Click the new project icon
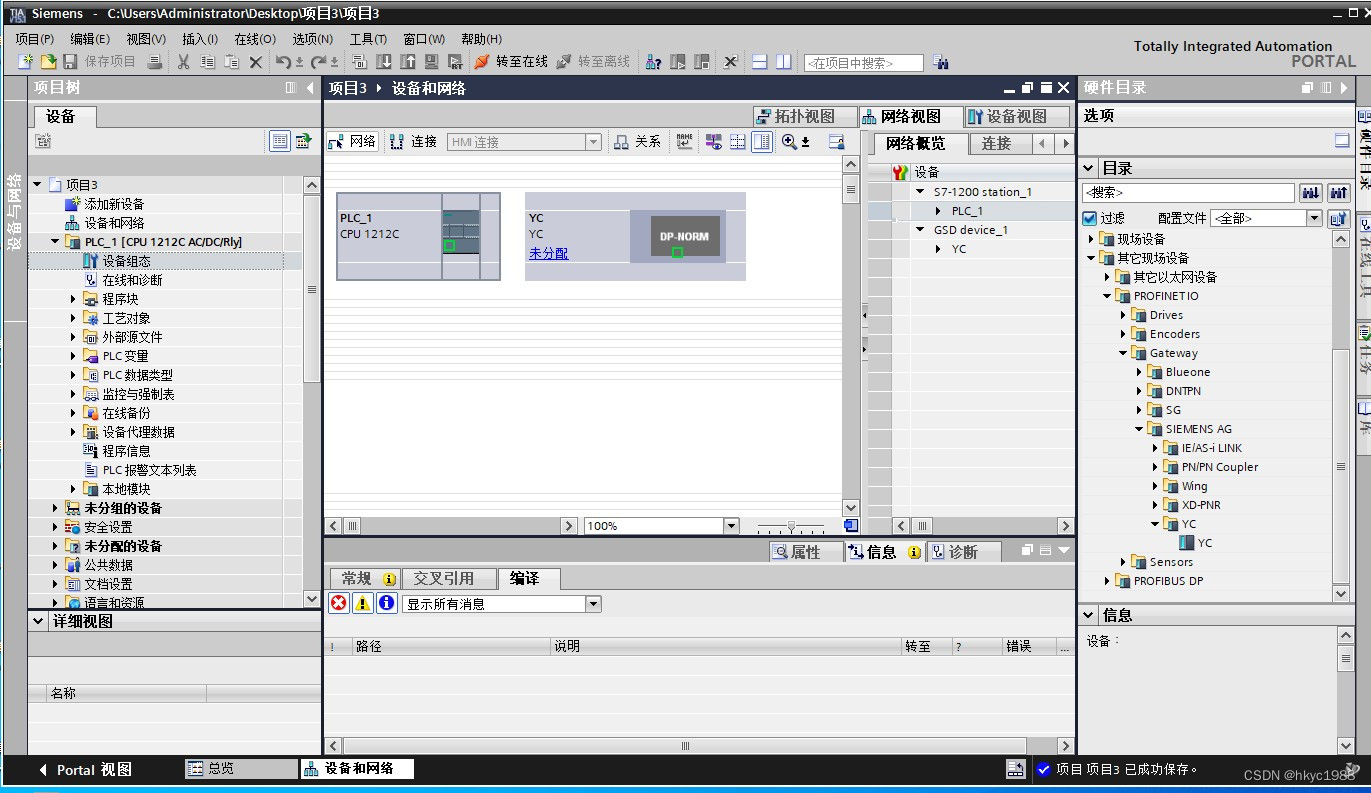Screen dimensions: 1371x793 point(26,62)
